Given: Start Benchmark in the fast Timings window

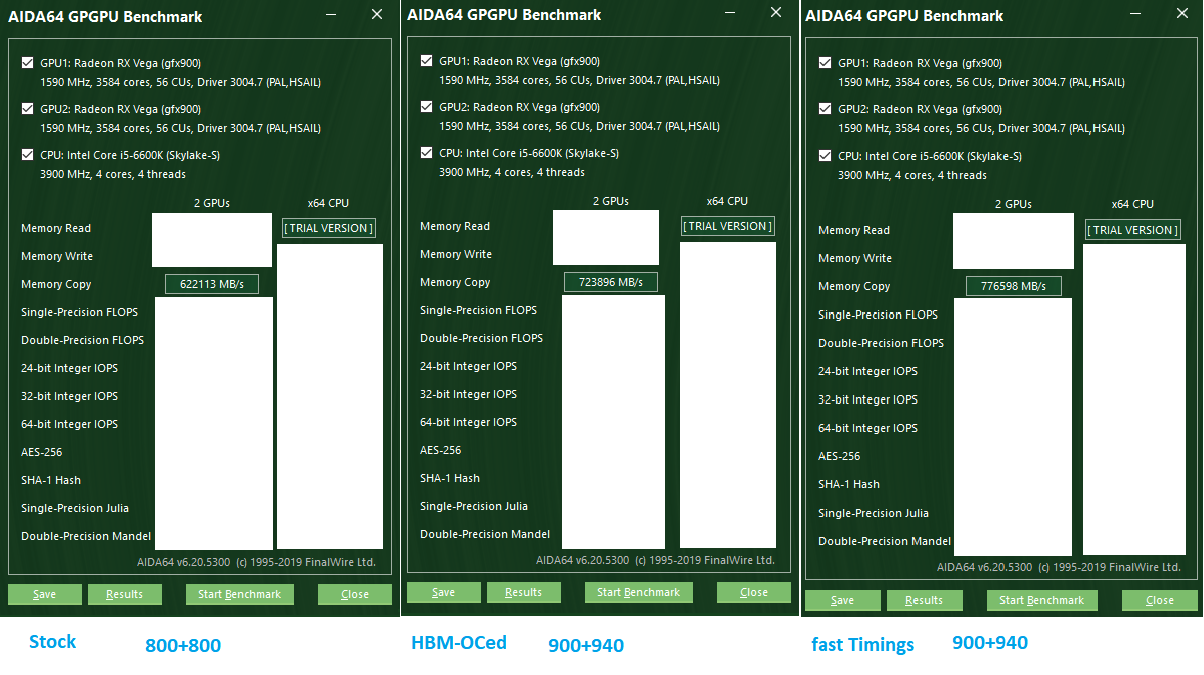Looking at the screenshot, I should point(1042,600).
